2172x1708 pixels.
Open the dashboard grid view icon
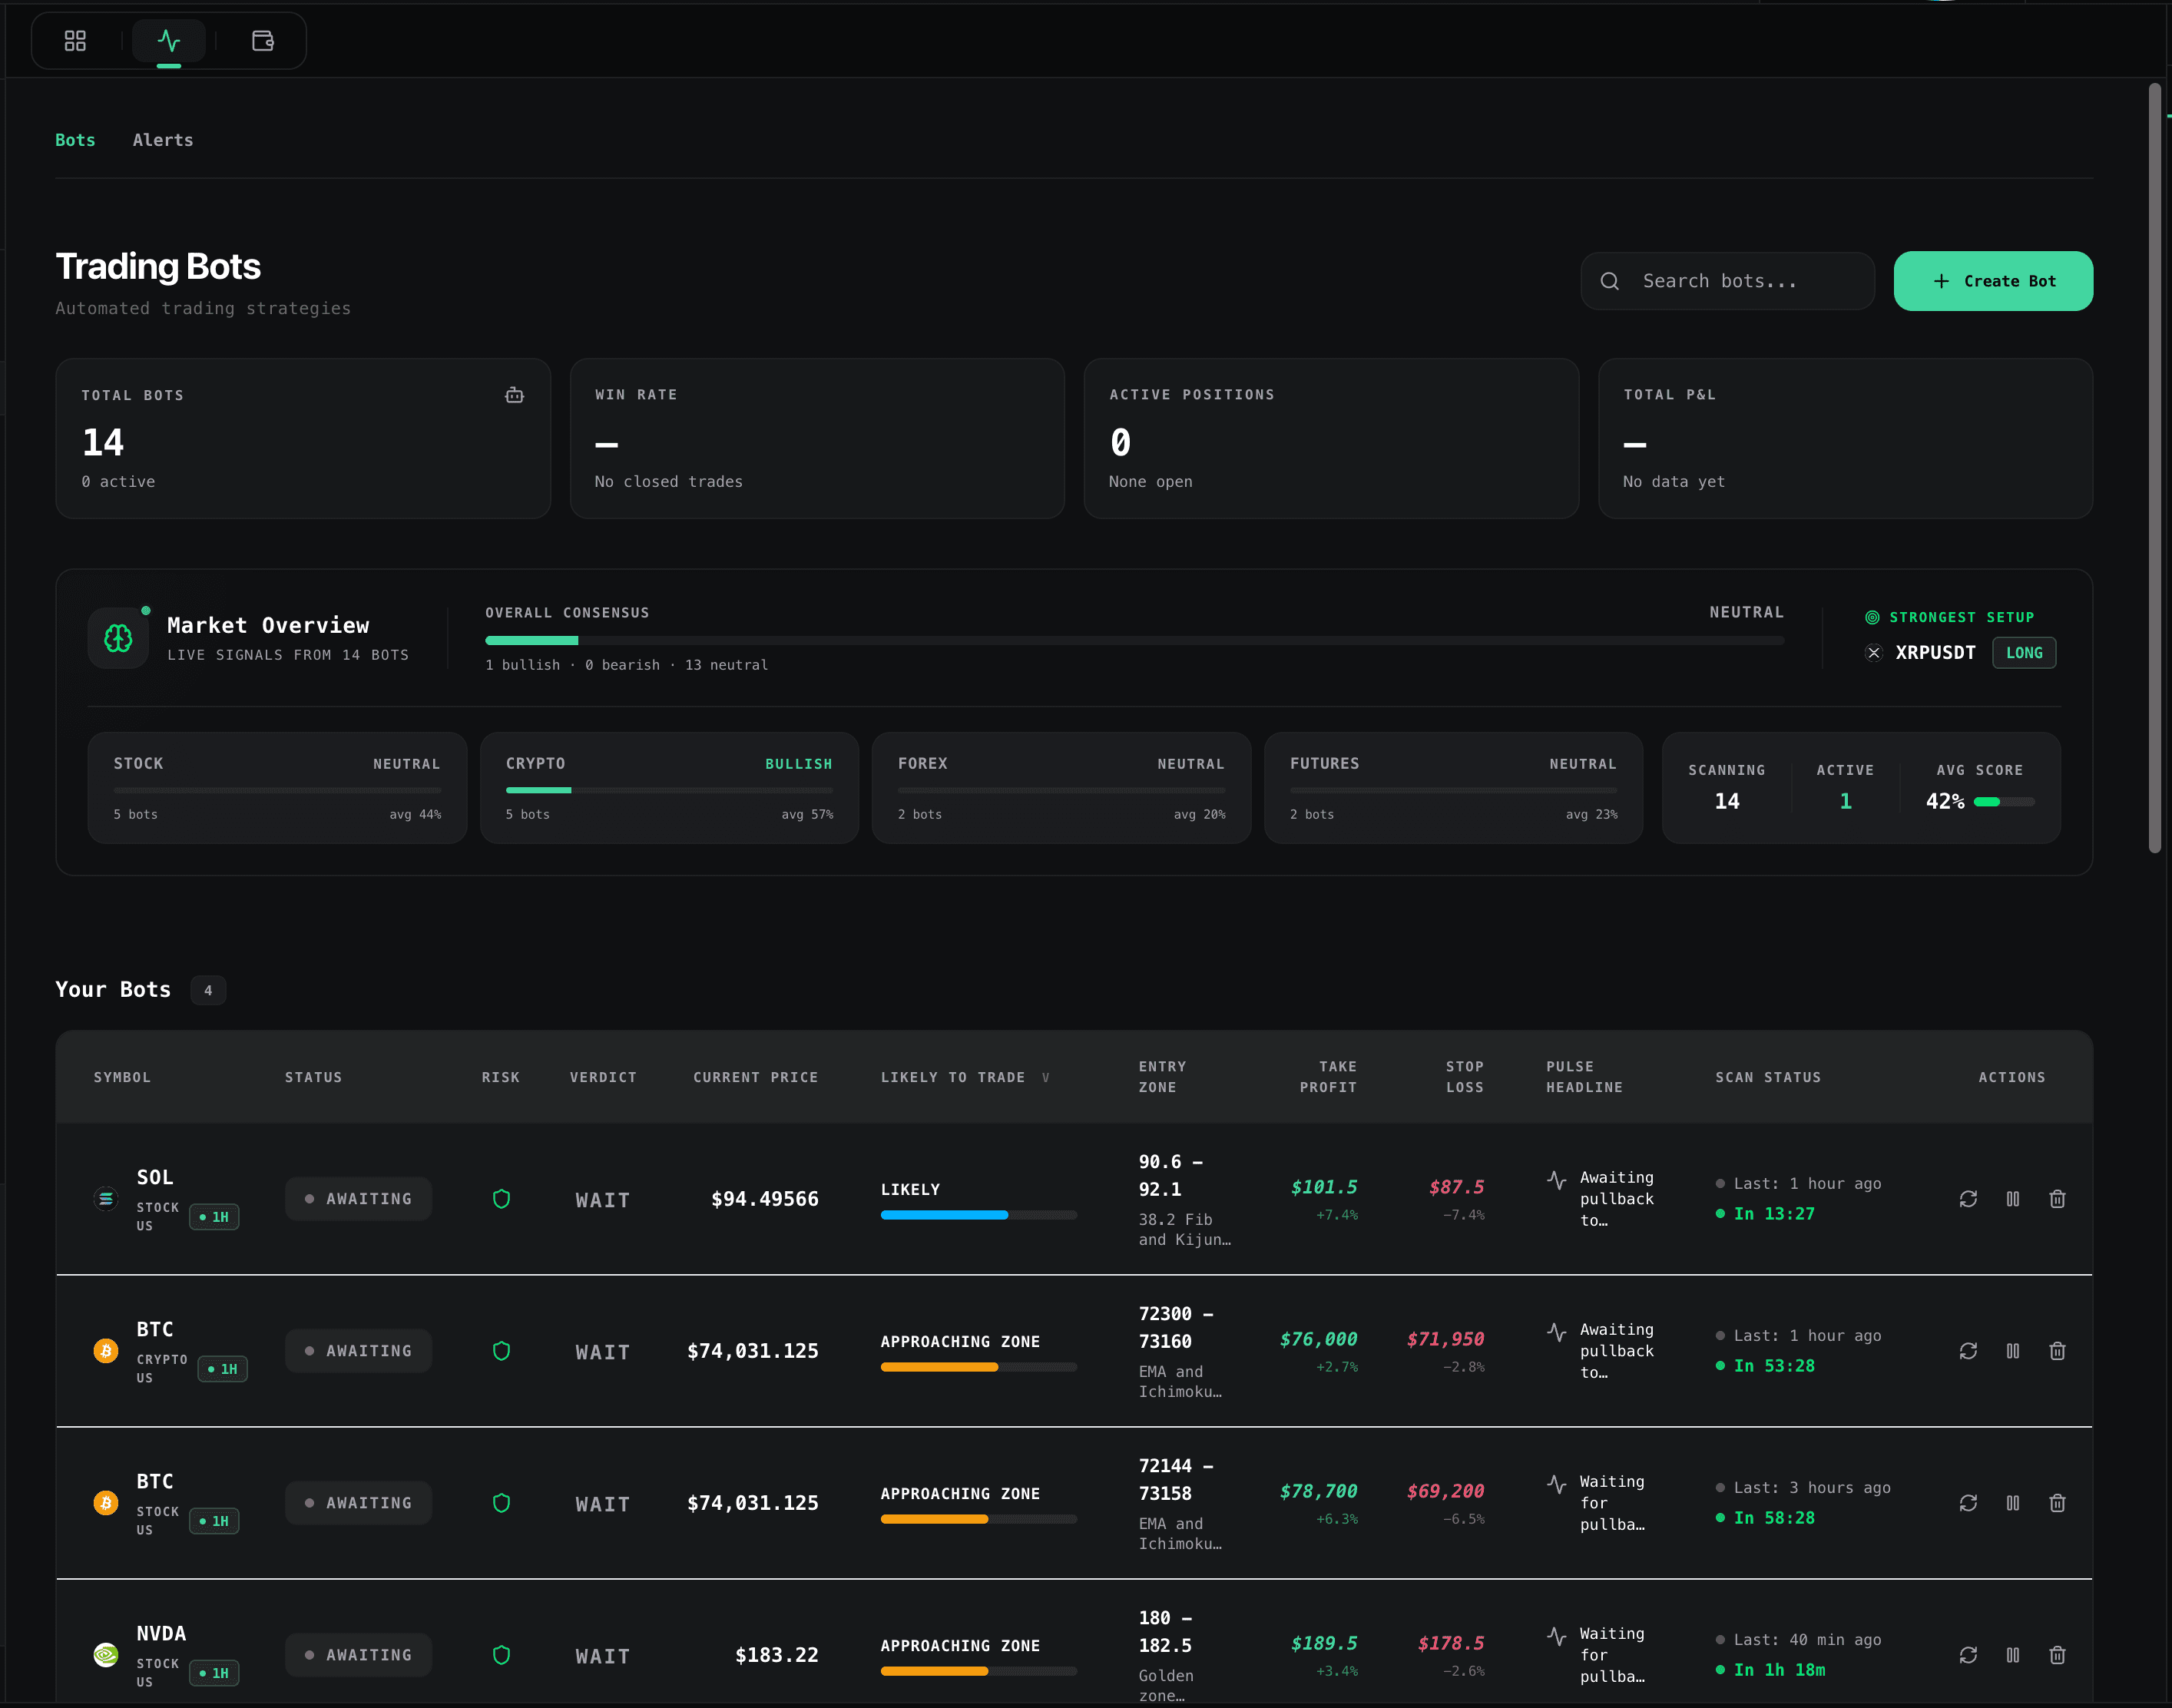[75, 41]
